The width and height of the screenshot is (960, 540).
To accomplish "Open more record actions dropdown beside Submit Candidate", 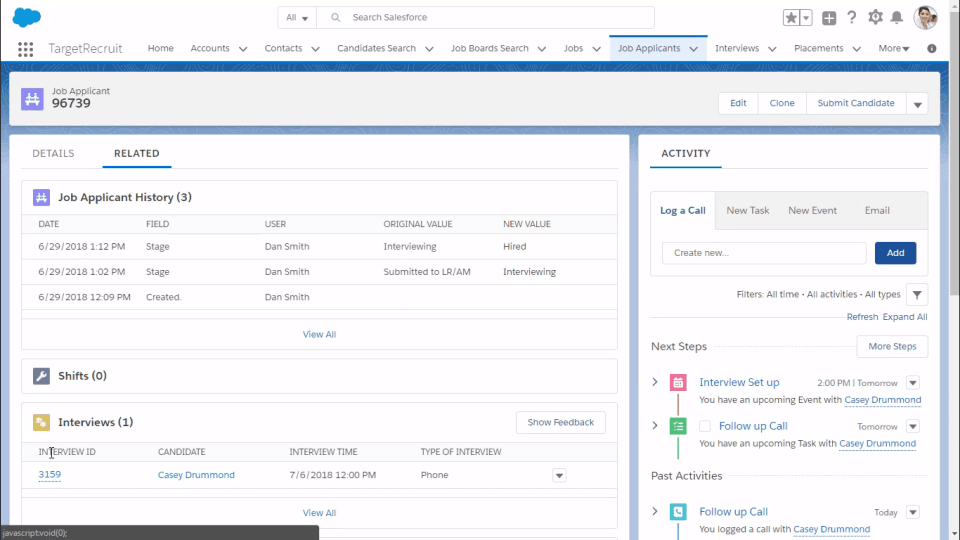I will coord(917,103).
